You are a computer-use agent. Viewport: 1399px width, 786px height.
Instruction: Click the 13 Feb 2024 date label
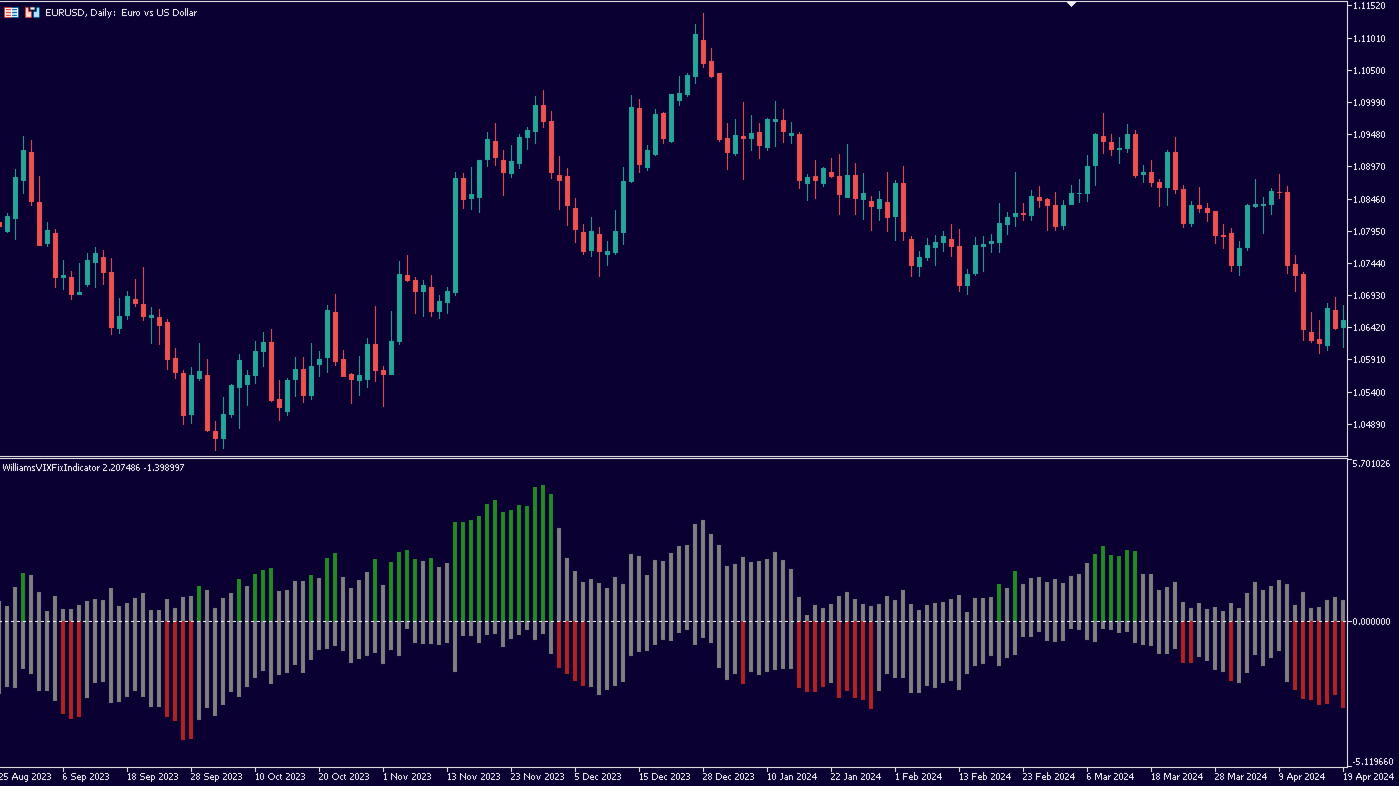[x=984, y=776]
